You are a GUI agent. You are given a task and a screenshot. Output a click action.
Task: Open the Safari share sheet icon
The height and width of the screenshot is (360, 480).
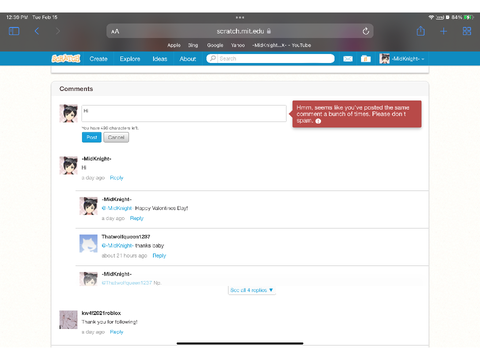(421, 31)
